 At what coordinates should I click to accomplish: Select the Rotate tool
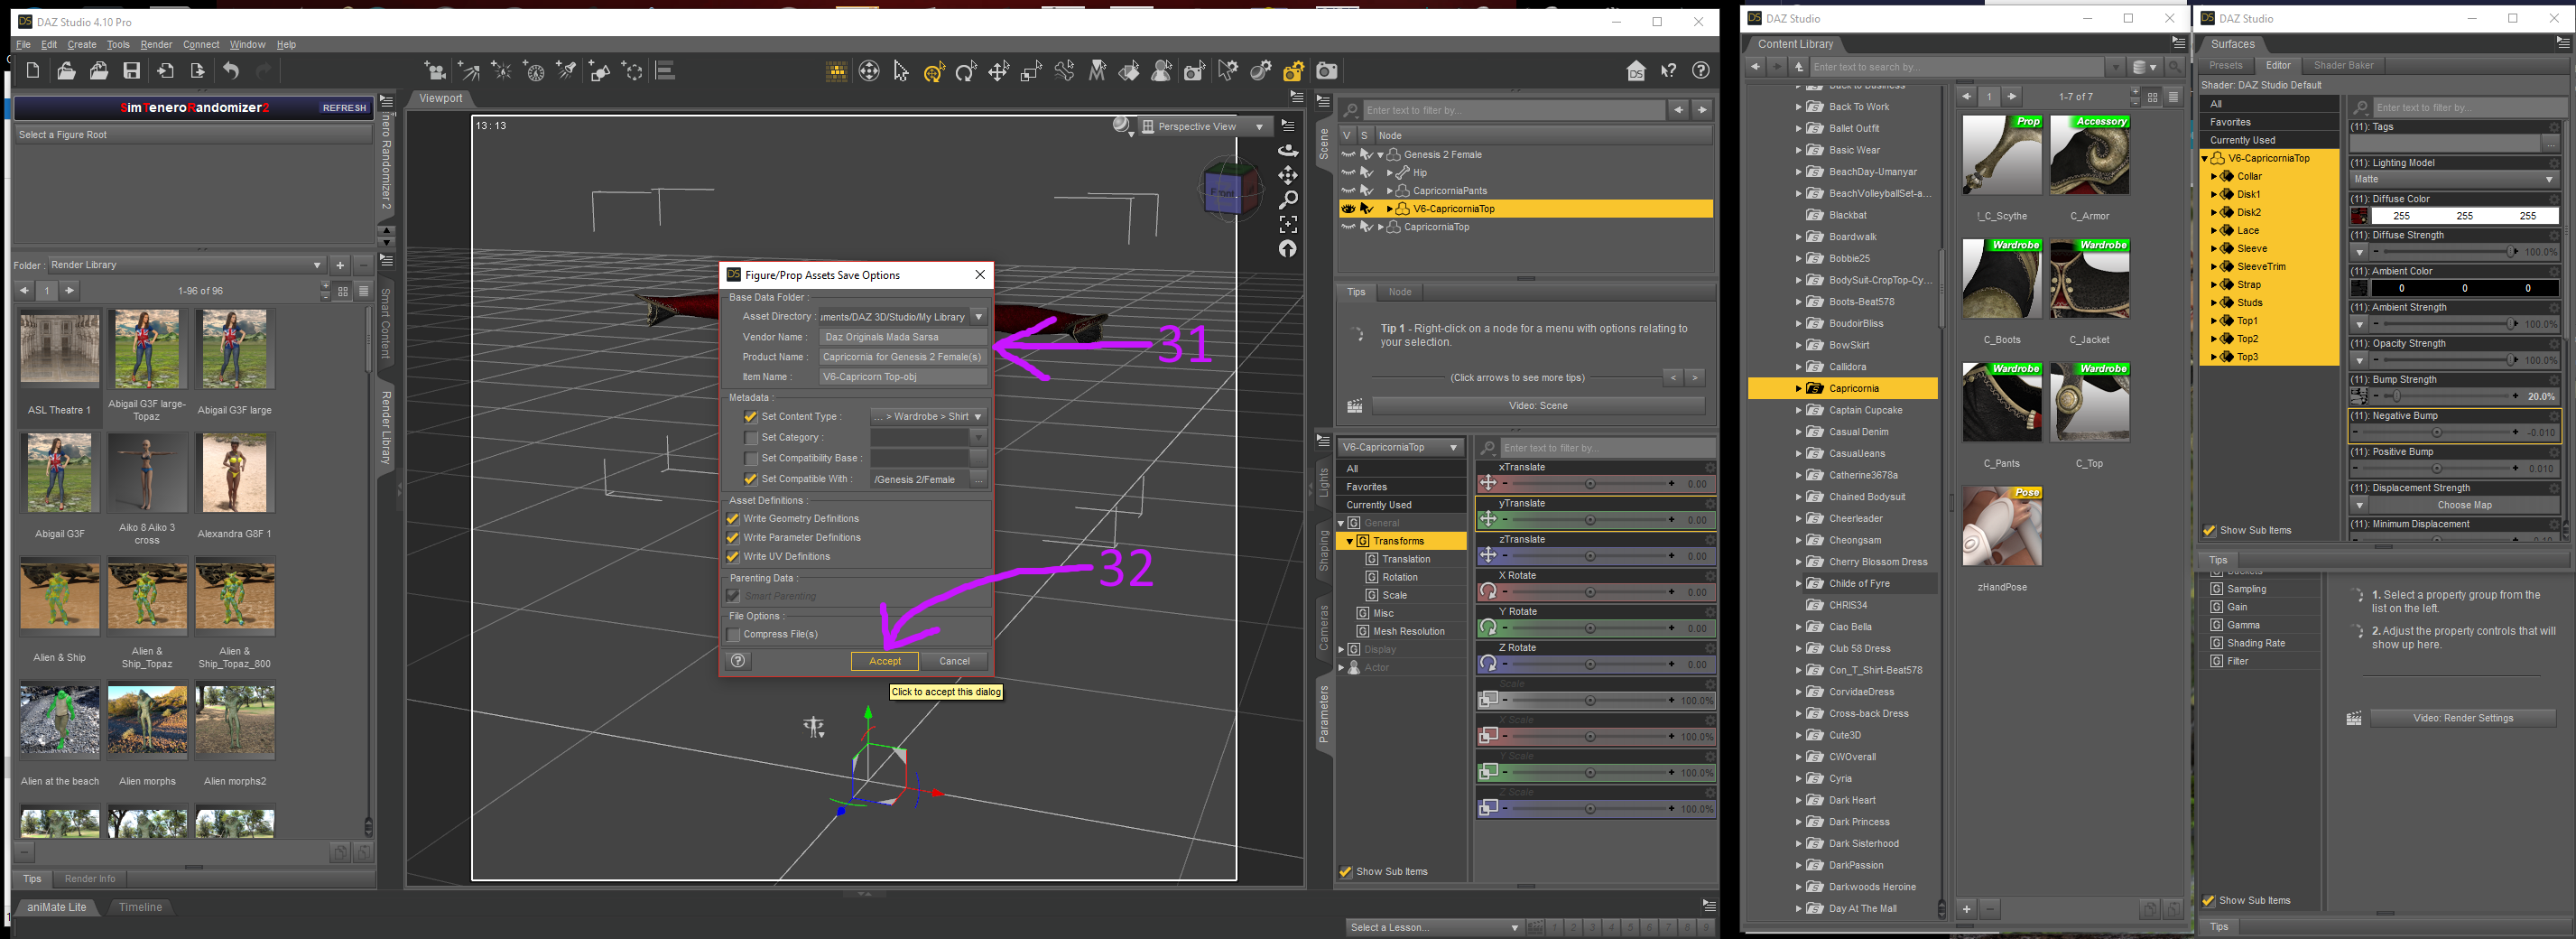click(966, 70)
